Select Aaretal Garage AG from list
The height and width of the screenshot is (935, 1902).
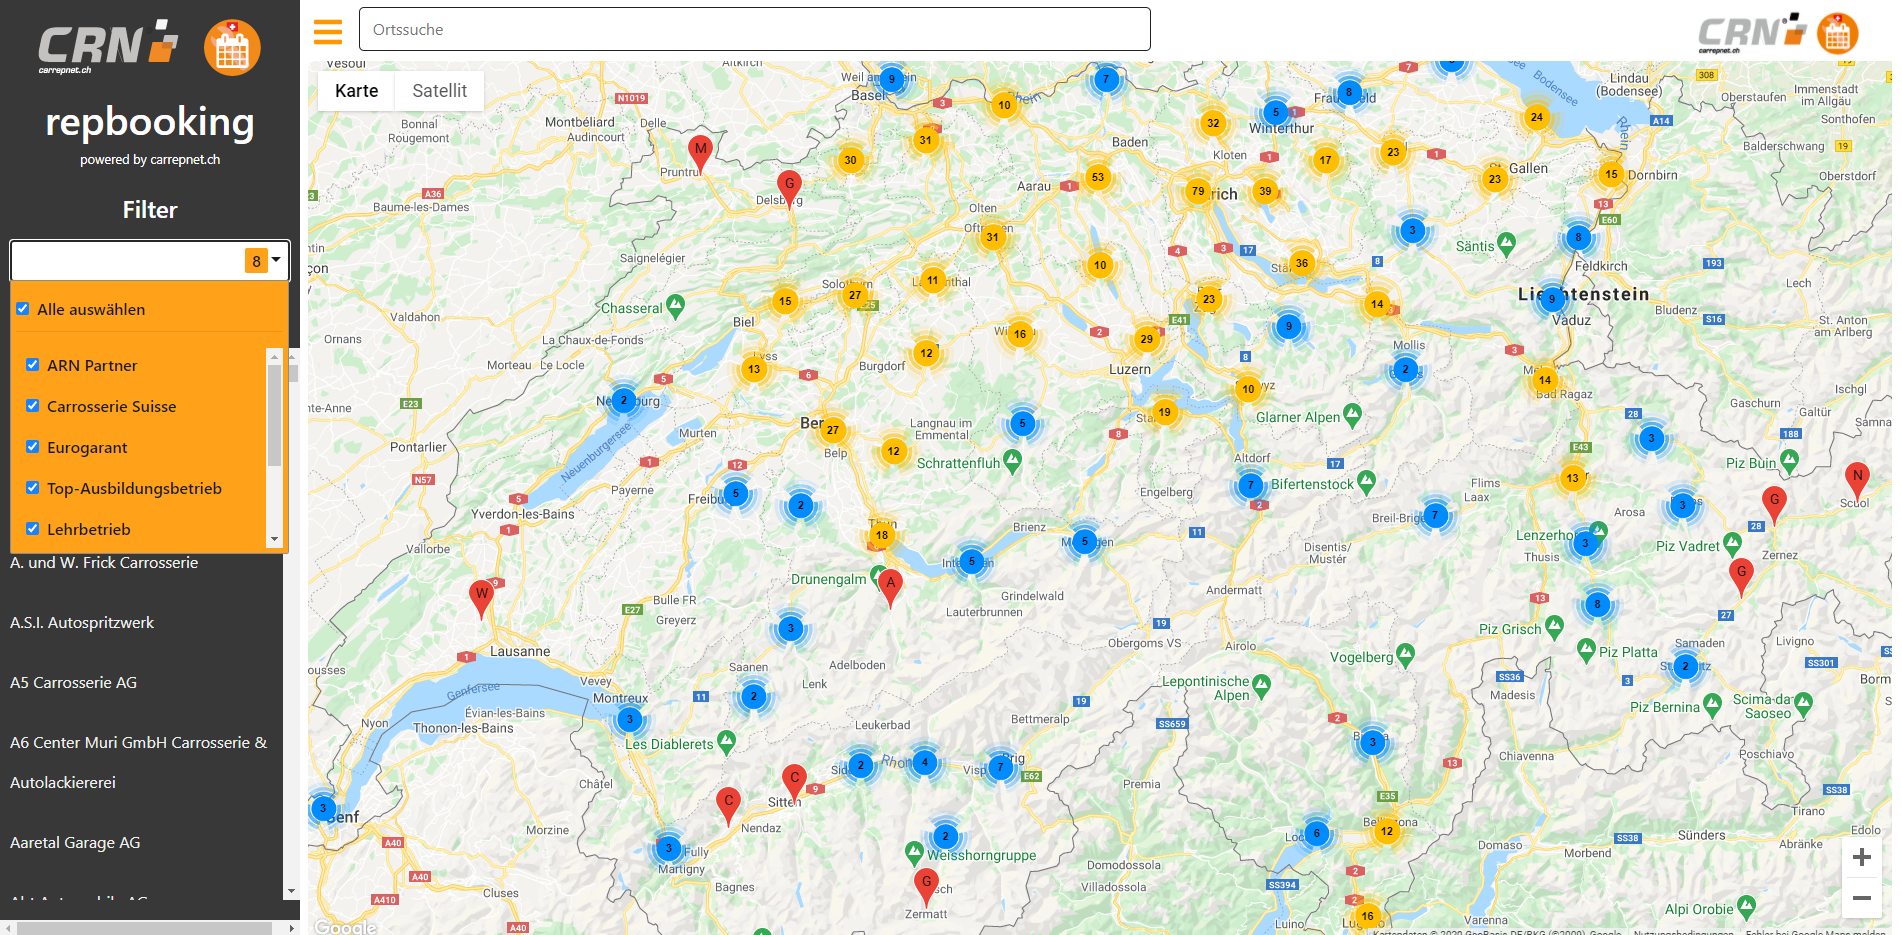75,843
